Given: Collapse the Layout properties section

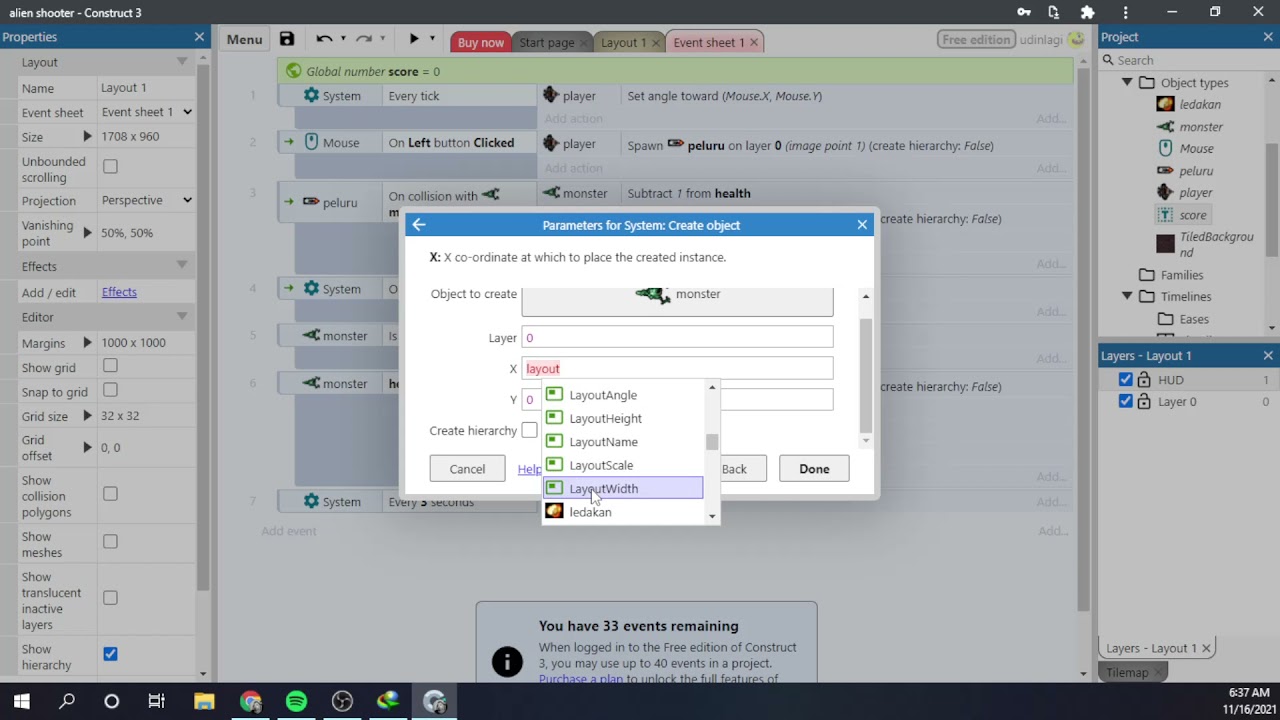Looking at the screenshot, I should (x=182, y=62).
